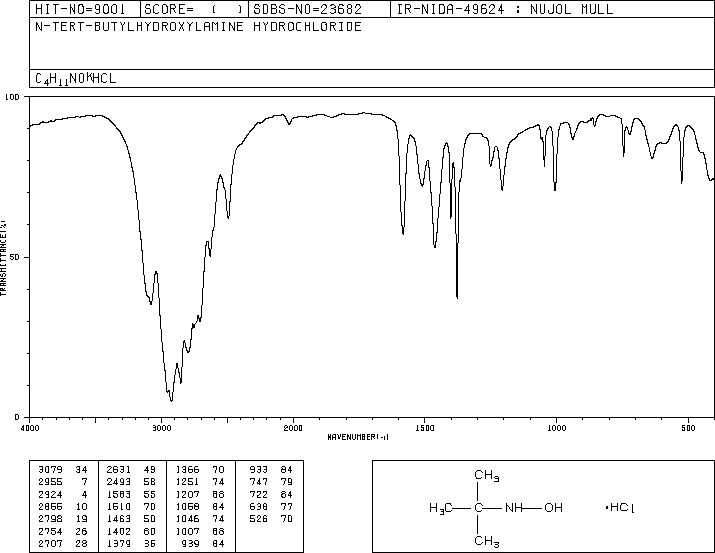715x553 pixels.
Task: Click the 1500 tick label on the x-axis
Action: point(424,428)
